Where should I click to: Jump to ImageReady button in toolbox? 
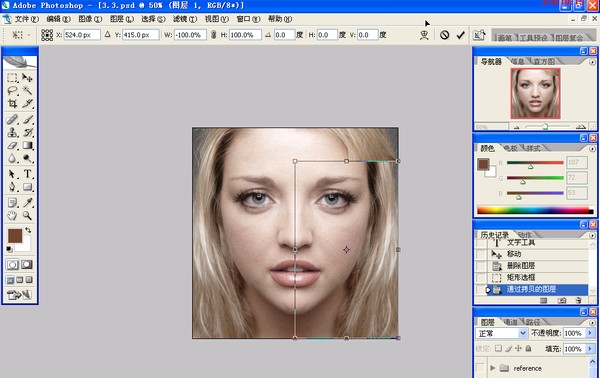pos(19,295)
